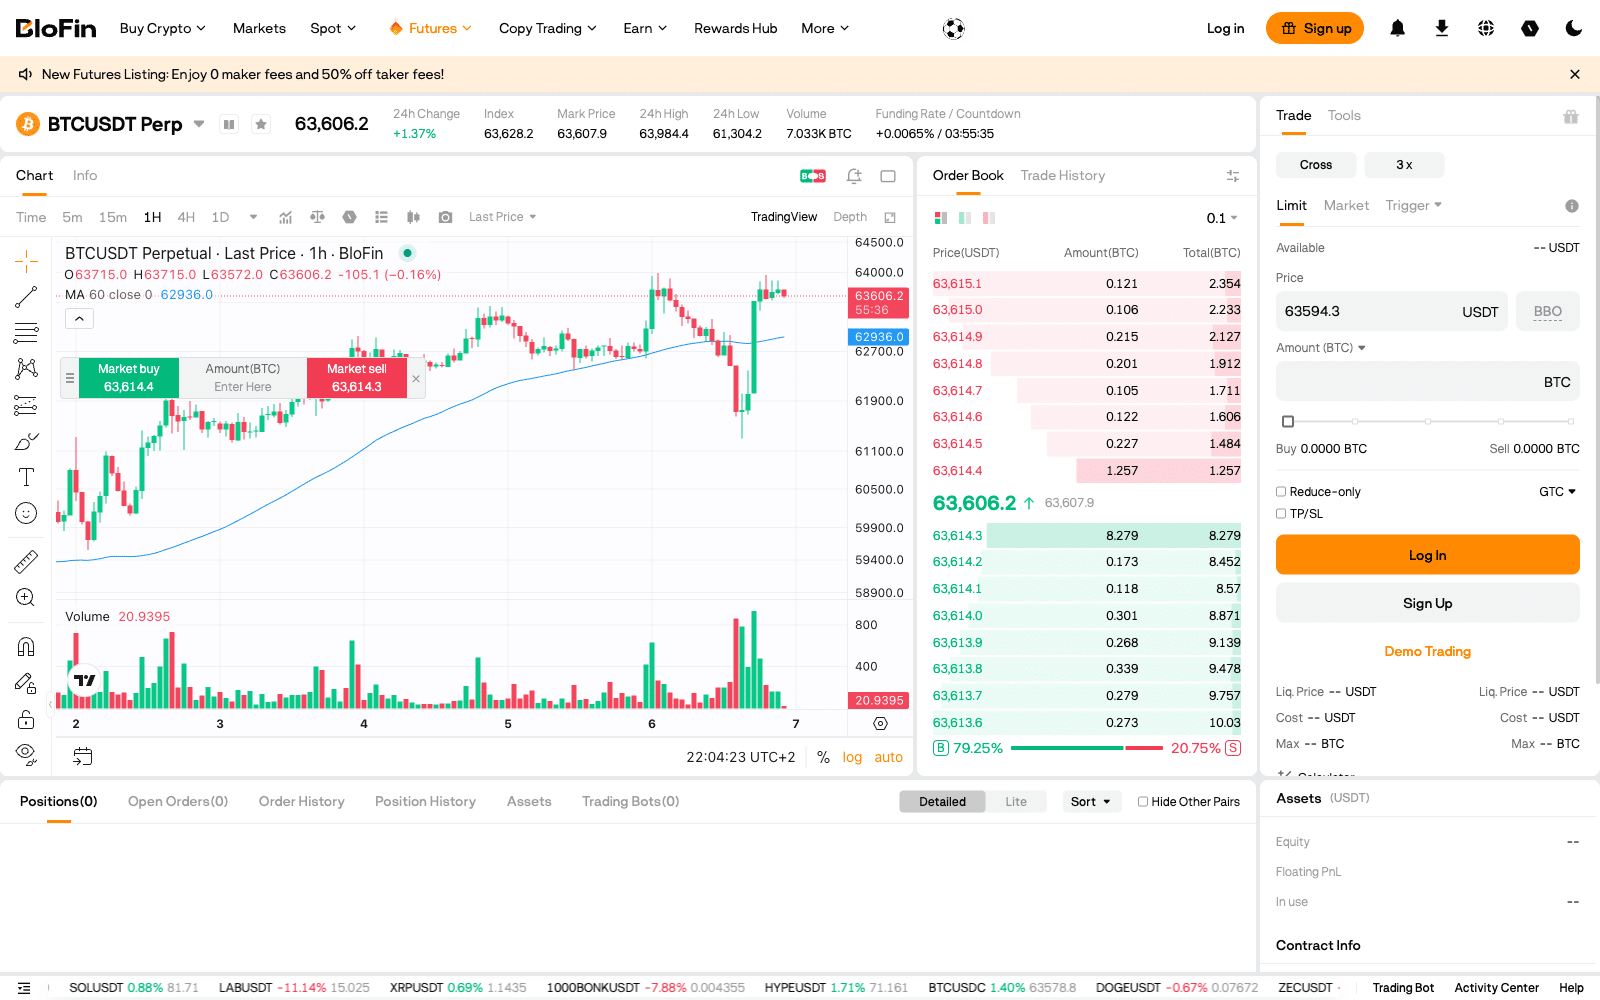Switch to Trade History tab

tap(1063, 176)
